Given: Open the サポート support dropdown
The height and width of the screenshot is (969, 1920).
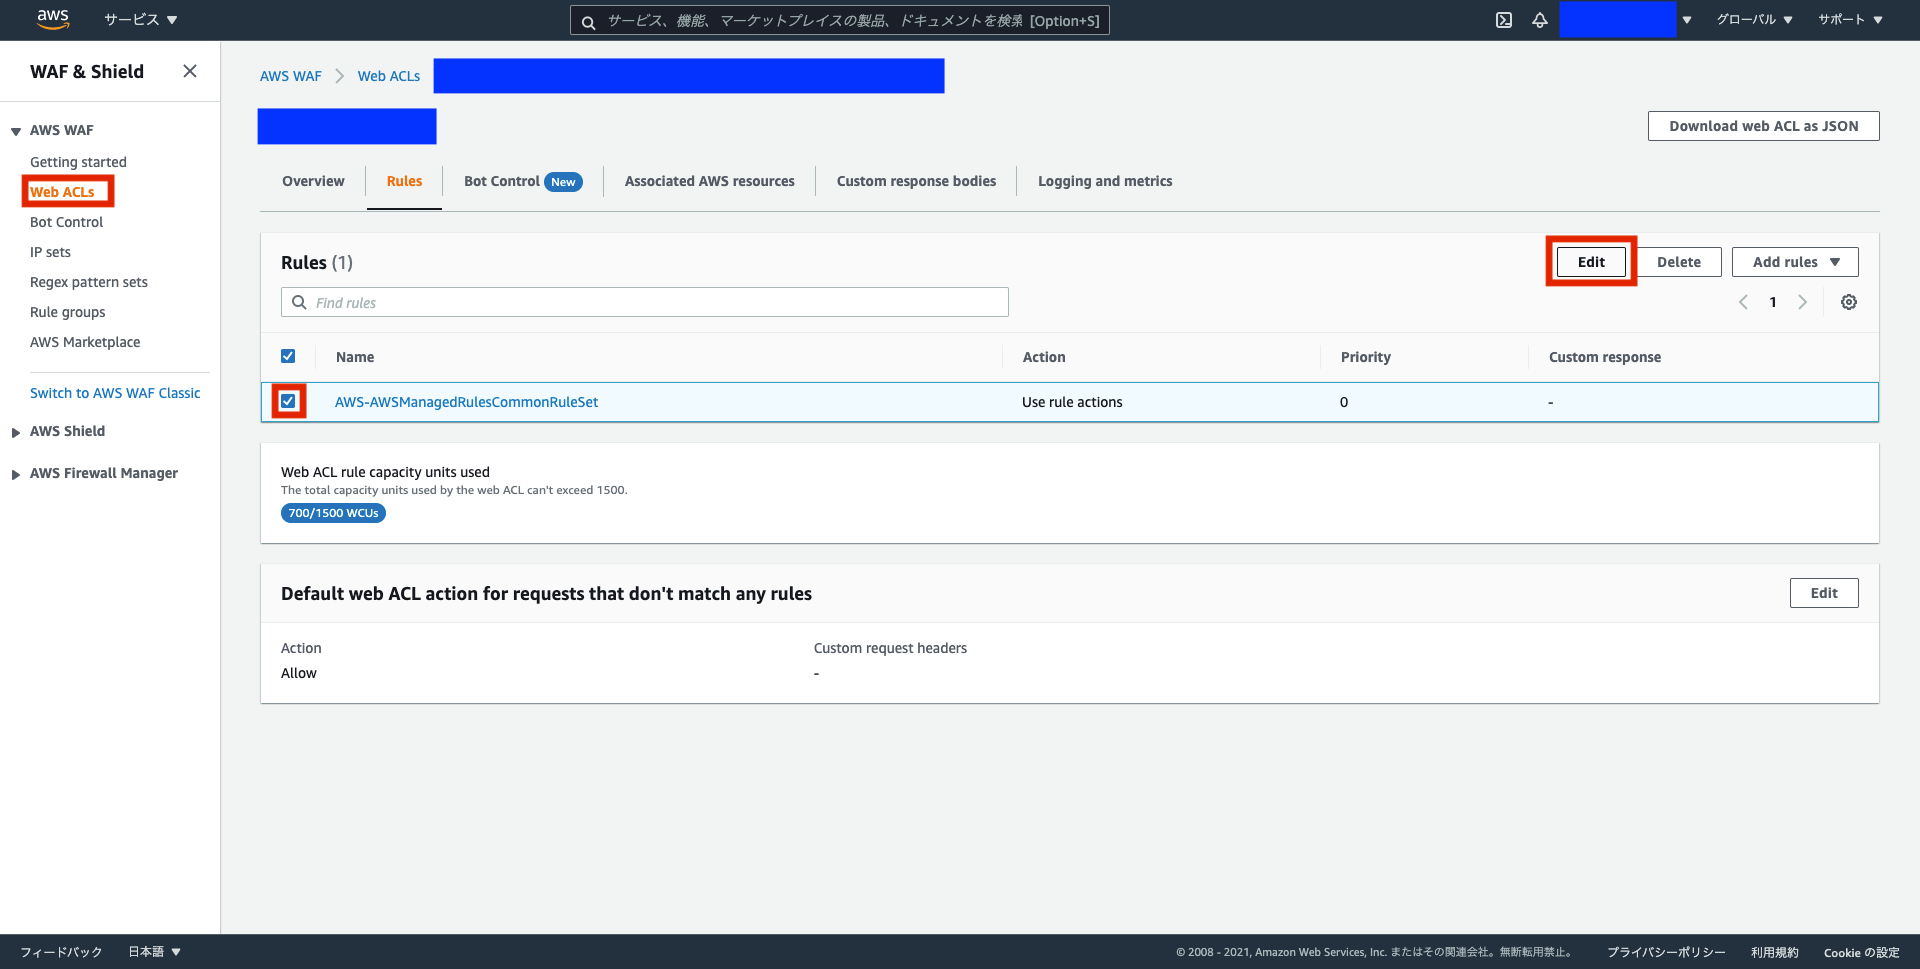Looking at the screenshot, I should (1850, 19).
